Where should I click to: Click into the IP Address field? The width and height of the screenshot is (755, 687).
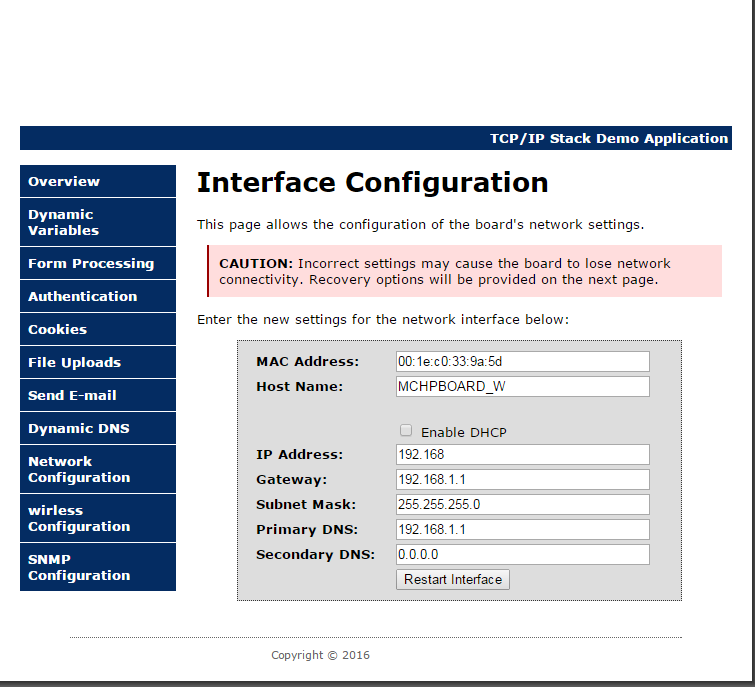[x=522, y=454]
